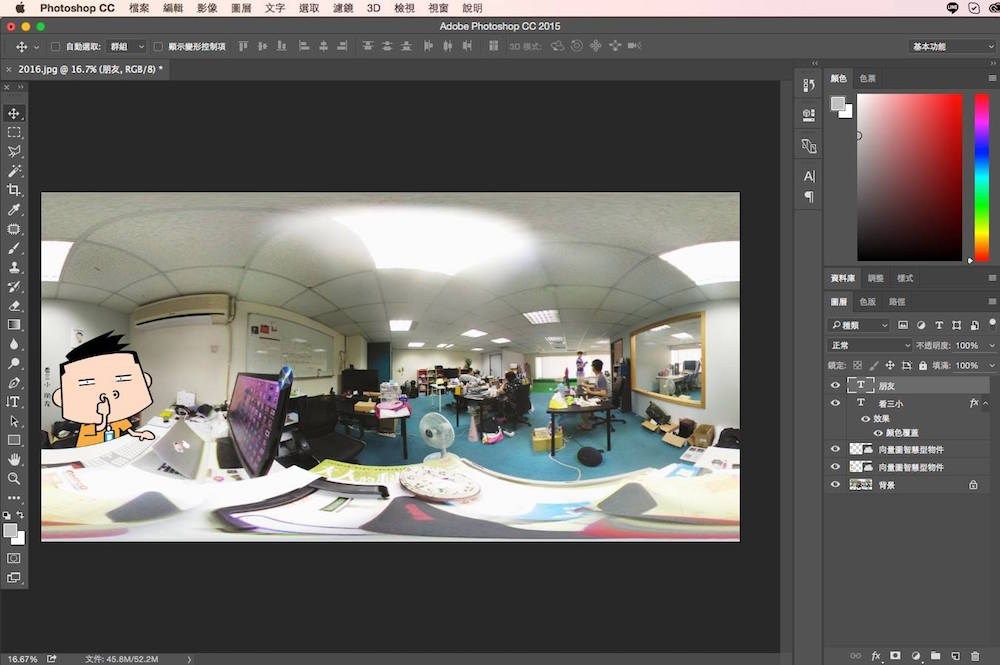Hide the 朋友 text layer

pos(835,385)
